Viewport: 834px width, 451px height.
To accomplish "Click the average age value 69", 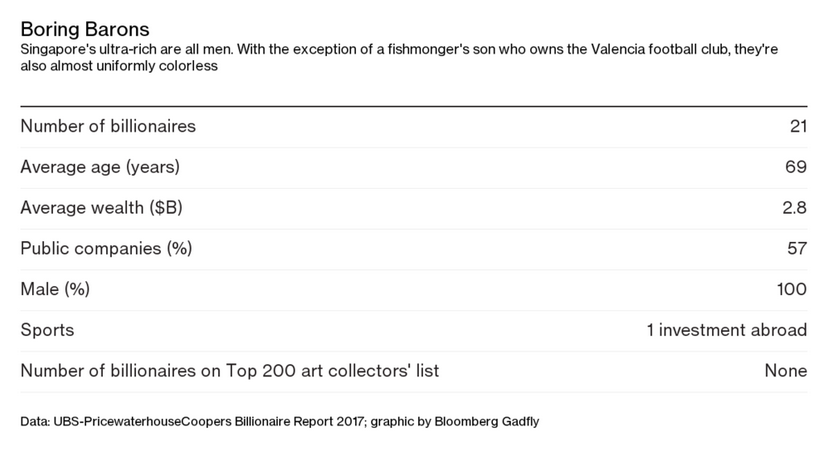I will pyautogui.click(x=796, y=167).
